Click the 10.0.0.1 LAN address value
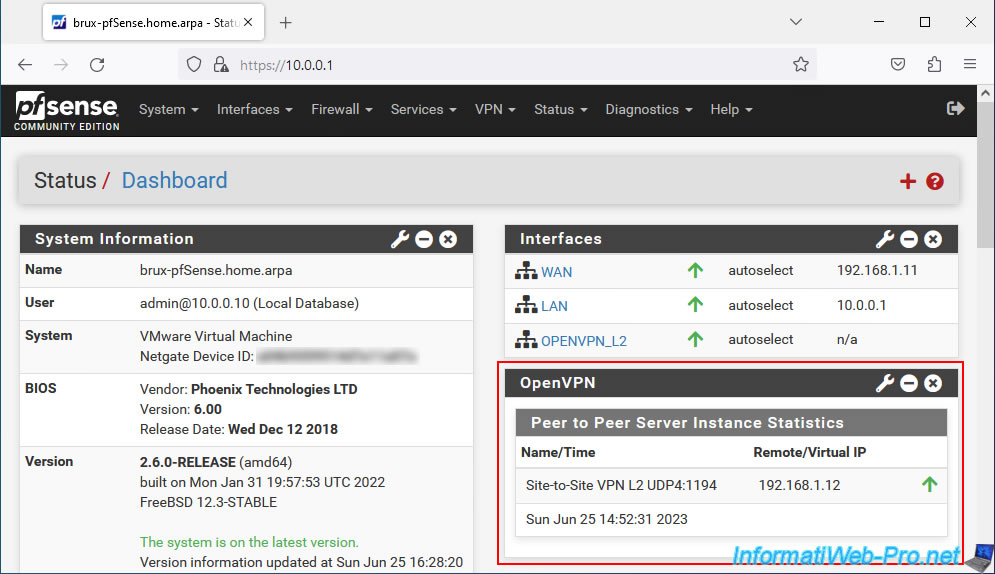Viewport: 995px width, 574px height. 861,305
